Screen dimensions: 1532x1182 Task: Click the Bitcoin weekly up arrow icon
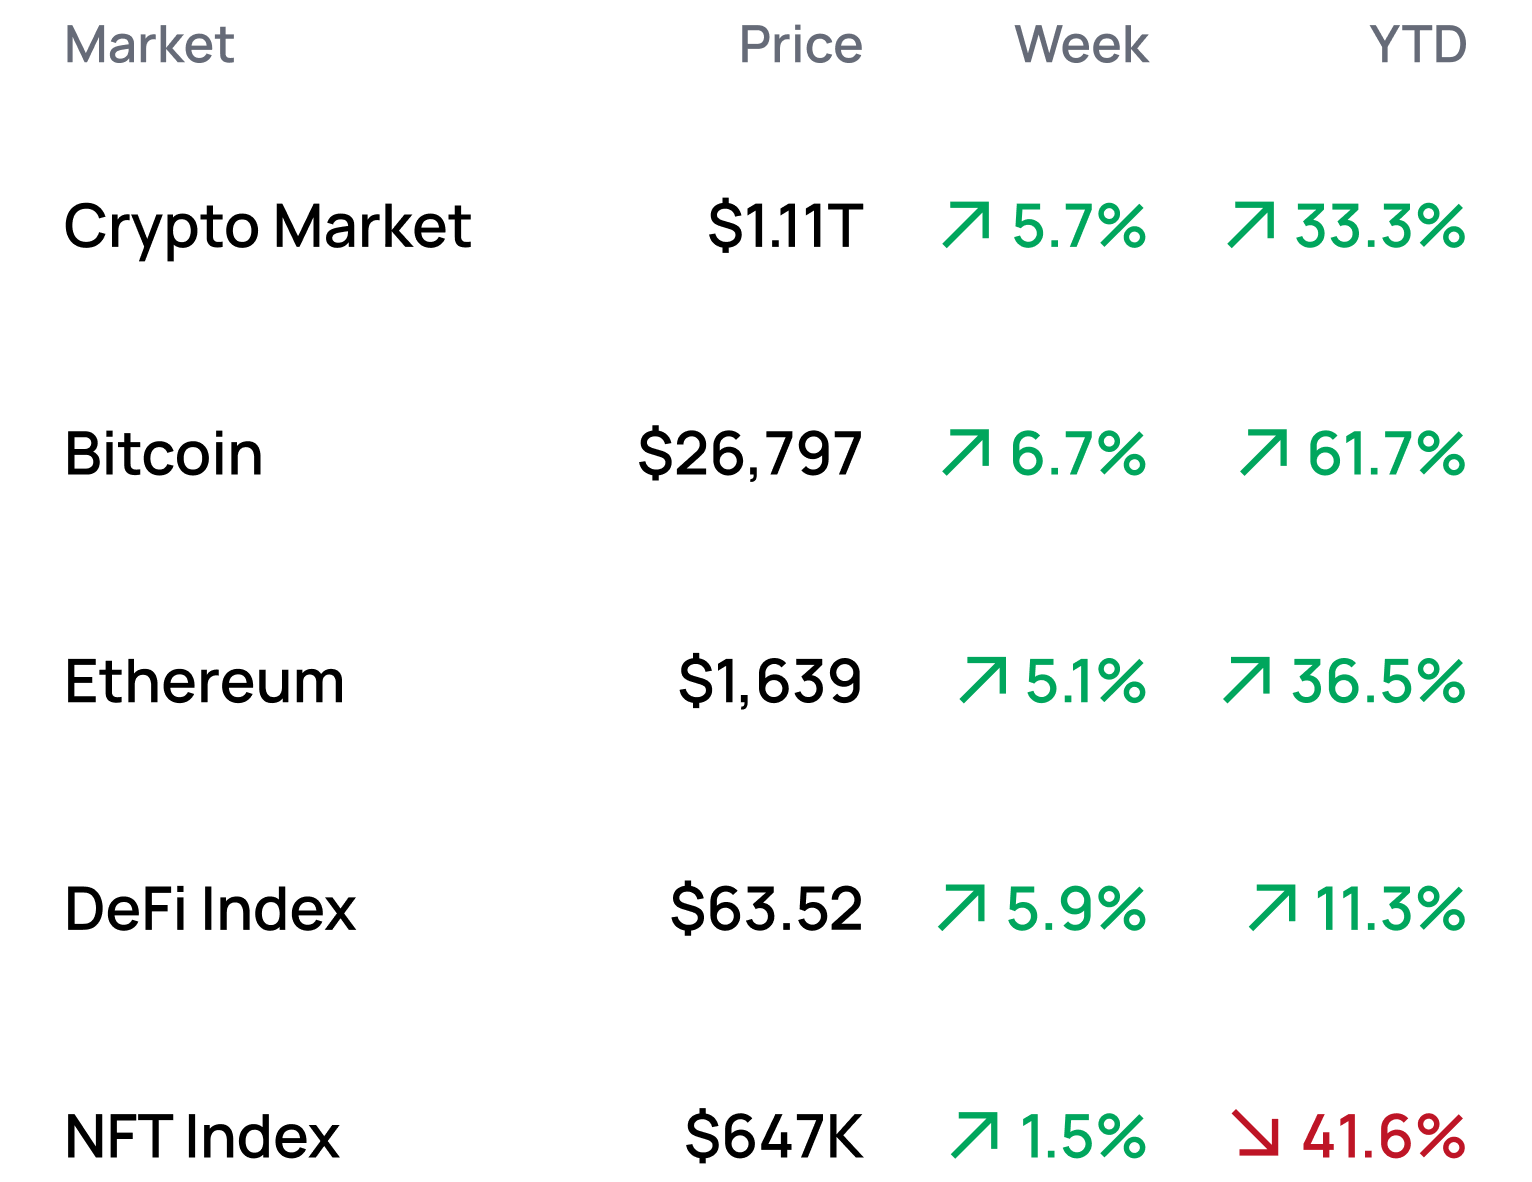click(966, 452)
